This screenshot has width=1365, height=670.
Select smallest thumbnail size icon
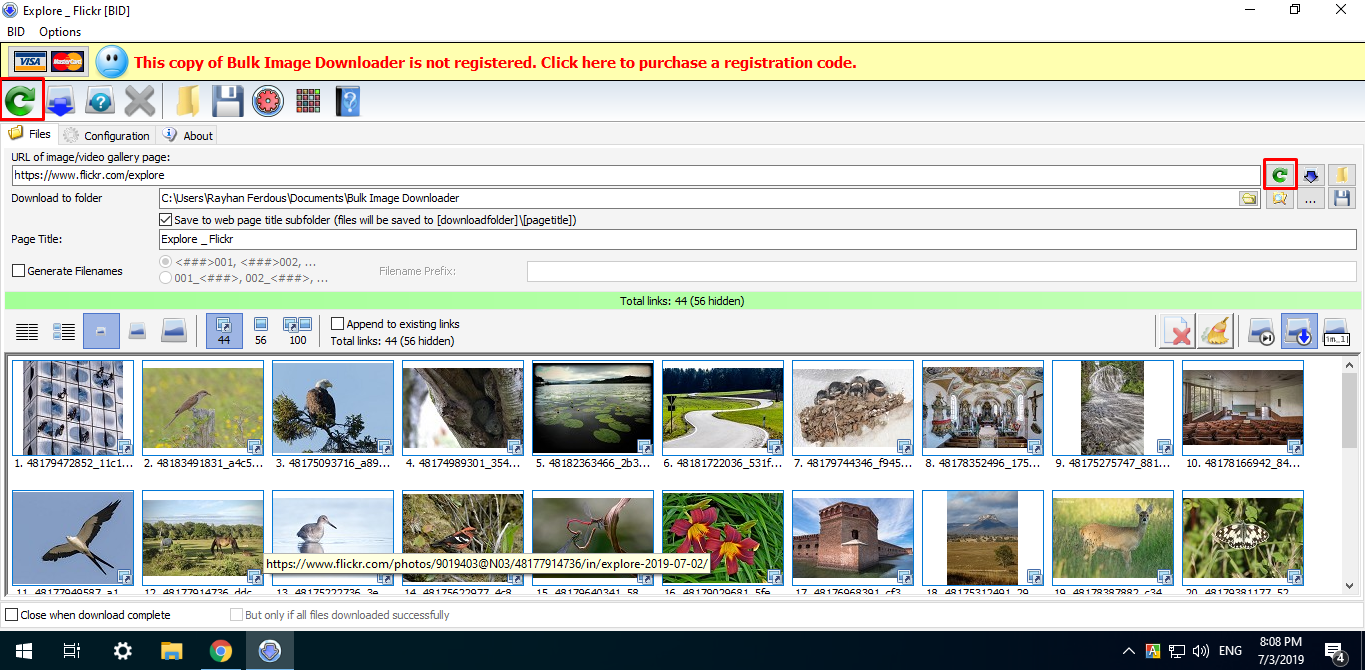coord(102,331)
